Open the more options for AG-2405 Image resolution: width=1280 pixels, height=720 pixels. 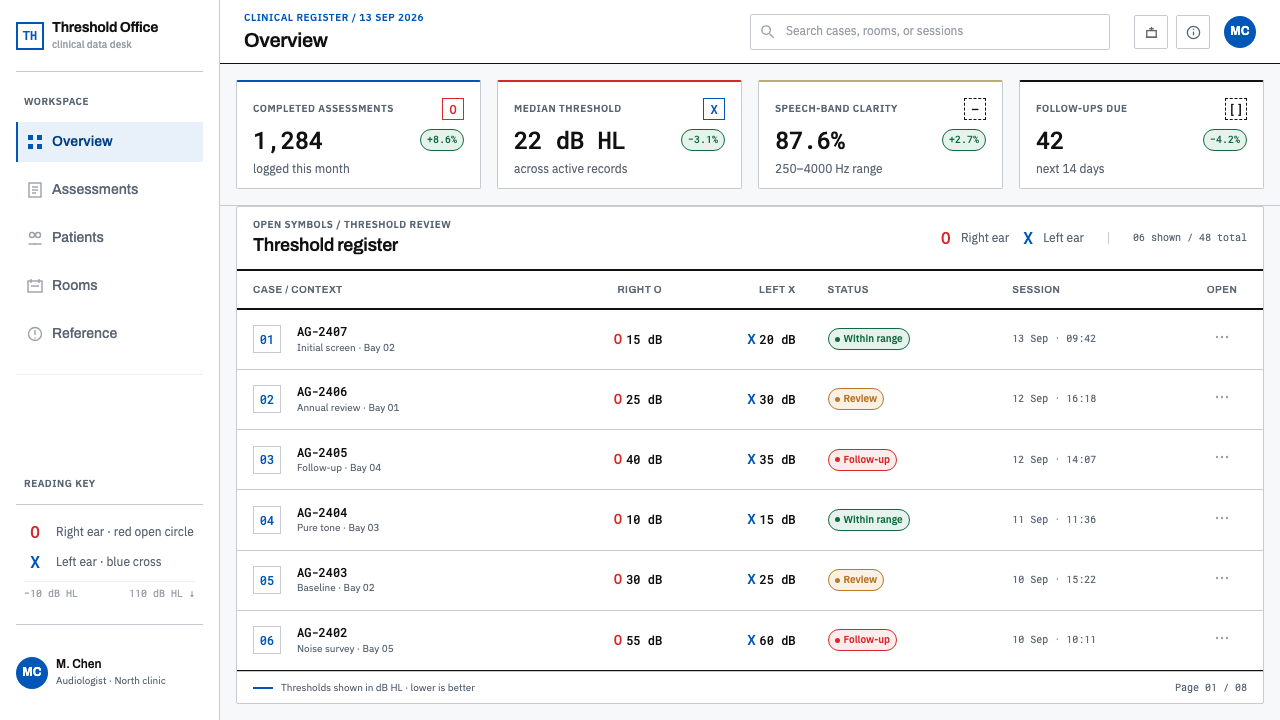pos(1222,458)
